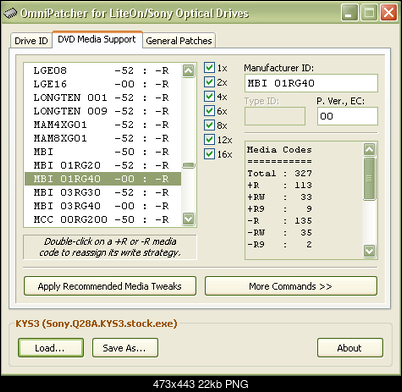Toggle the 8x speed checkbox

coord(209,125)
